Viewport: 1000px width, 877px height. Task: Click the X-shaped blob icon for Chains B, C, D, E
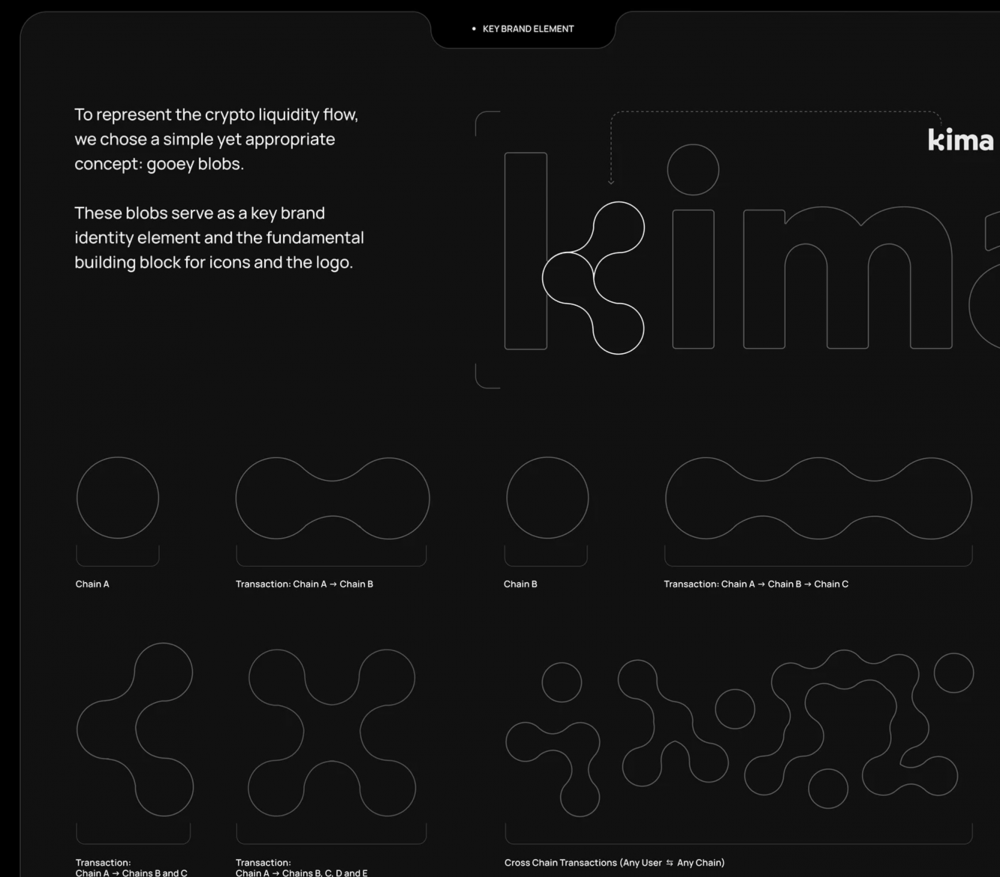click(x=332, y=729)
